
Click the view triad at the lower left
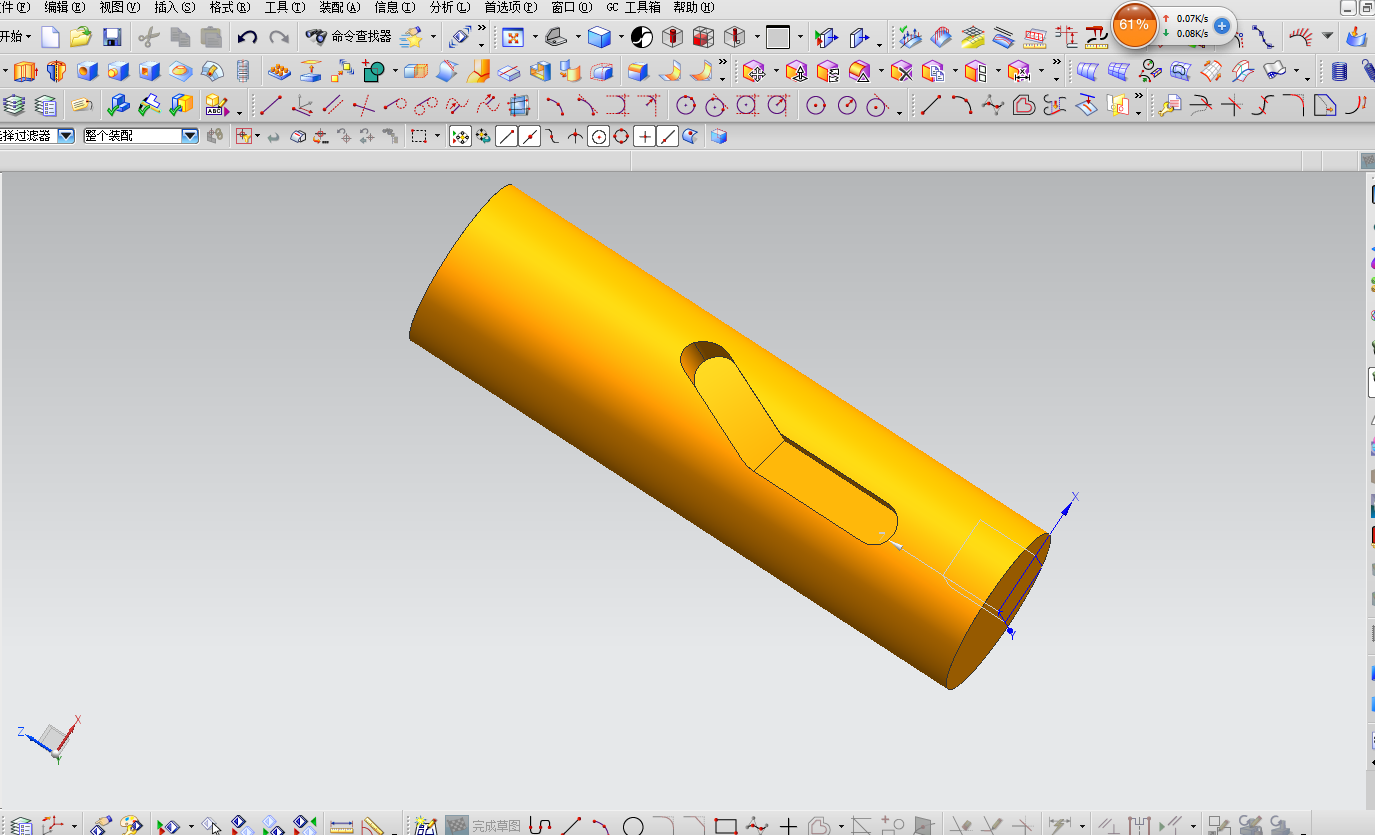[x=50, y=740]
